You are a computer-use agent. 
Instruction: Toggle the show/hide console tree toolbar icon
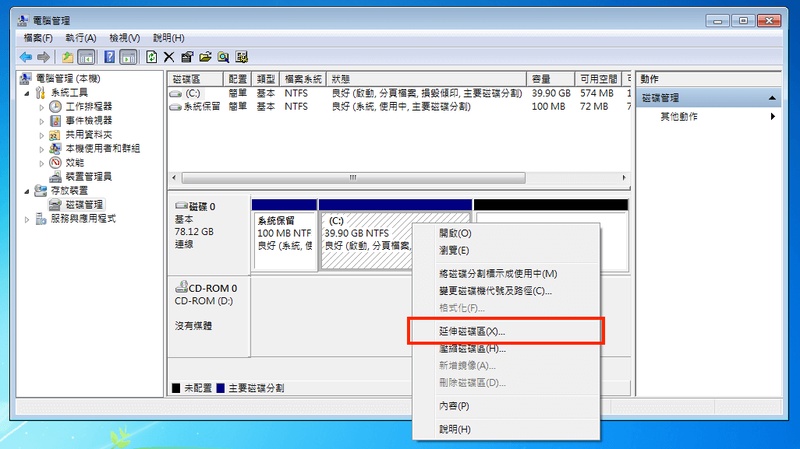(x=86, y=57)
